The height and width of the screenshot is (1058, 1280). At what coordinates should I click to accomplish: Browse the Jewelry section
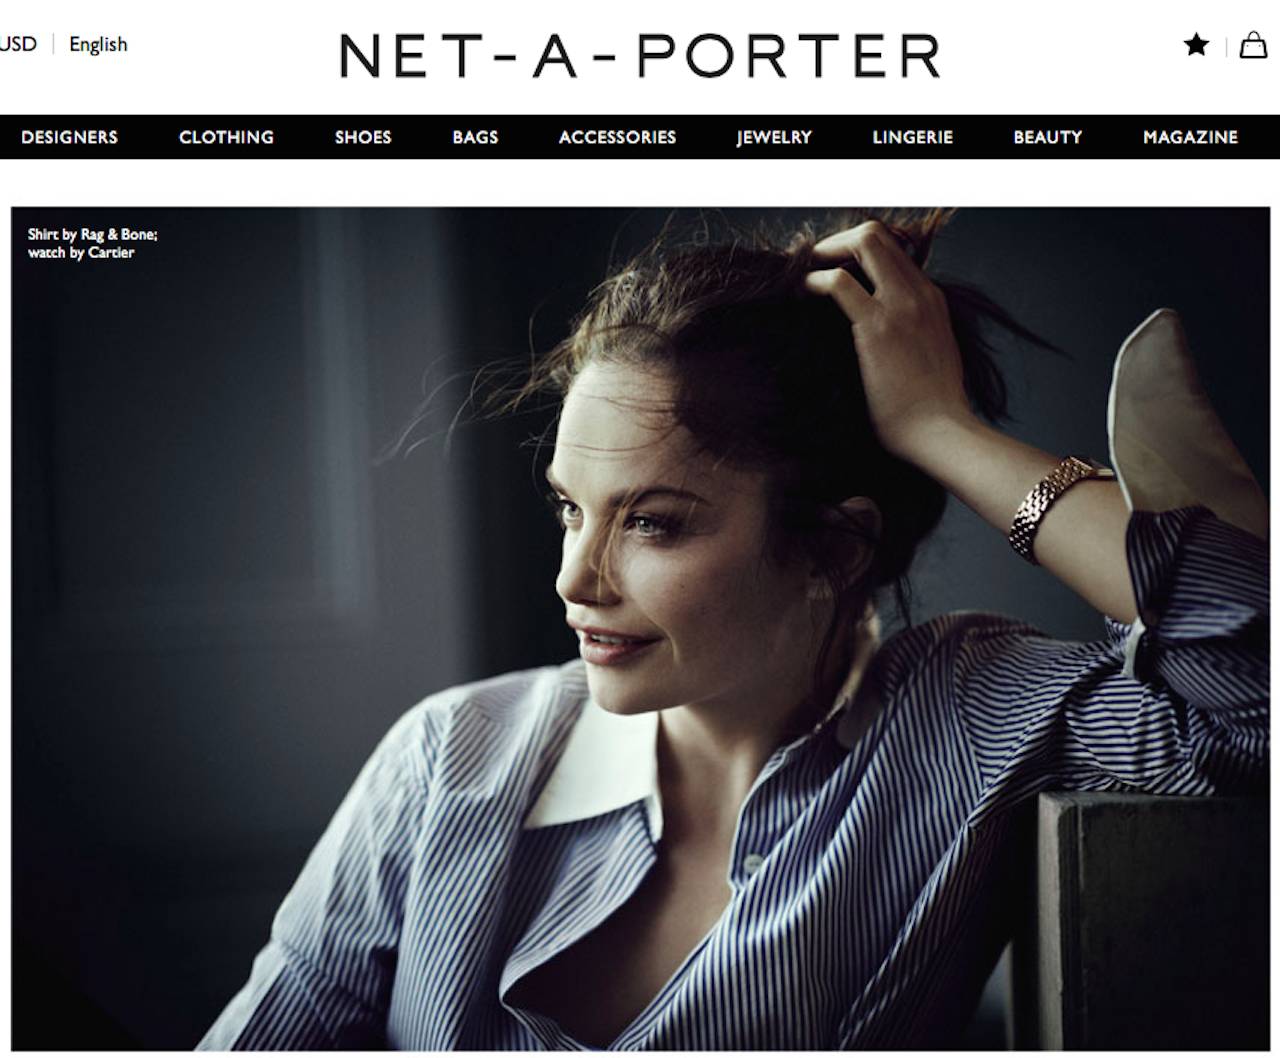(x=774, y=137)
